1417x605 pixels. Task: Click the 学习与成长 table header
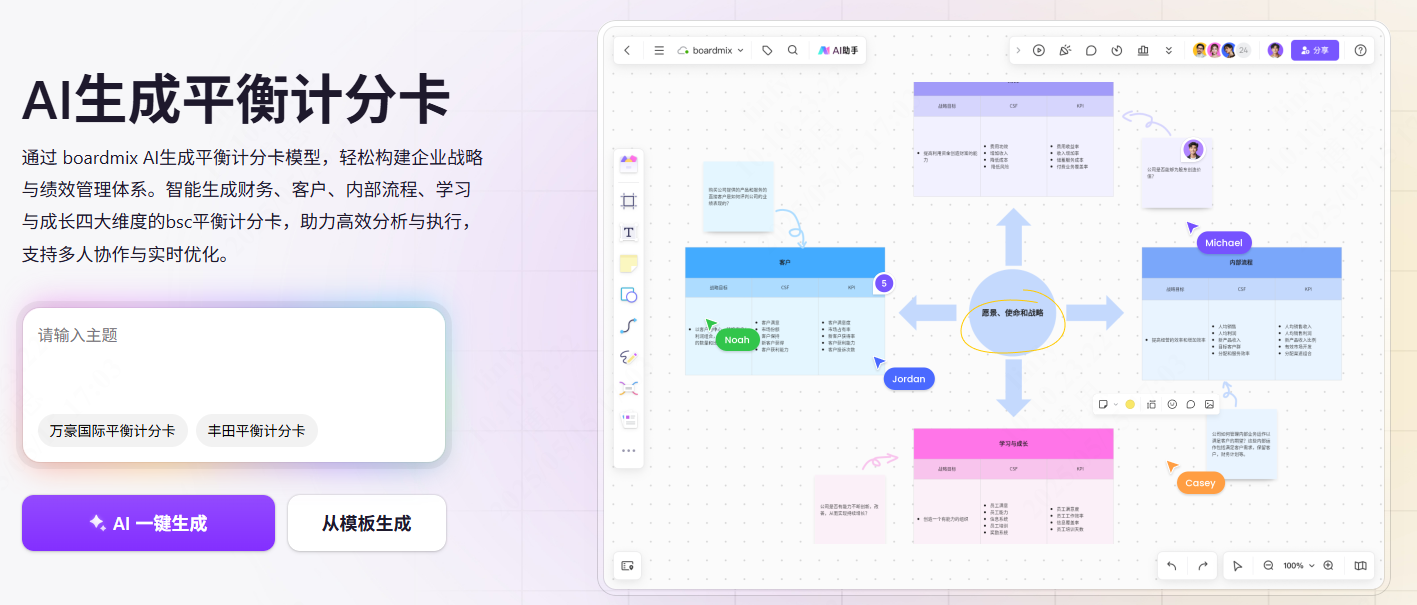pos(1013,443)
